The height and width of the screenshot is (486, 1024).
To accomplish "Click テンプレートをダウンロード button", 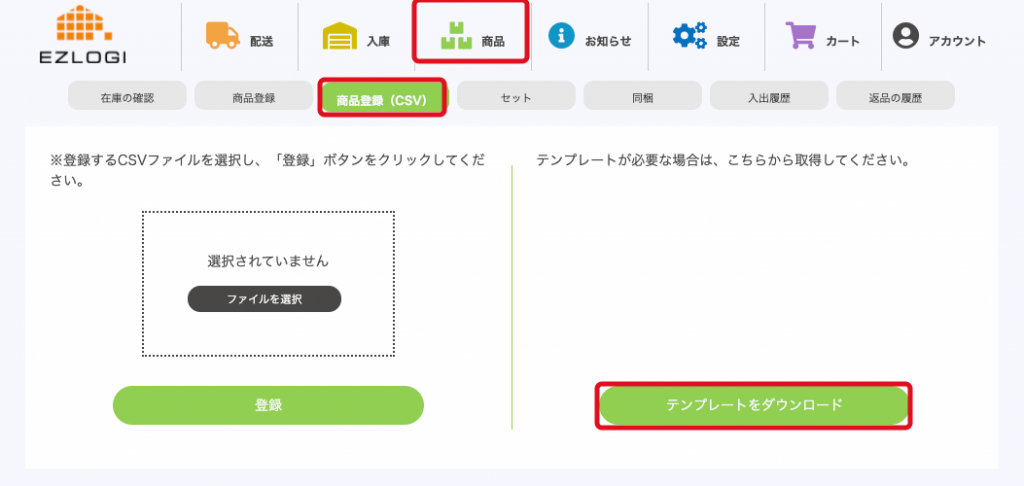I will click(x=754, y=405).
